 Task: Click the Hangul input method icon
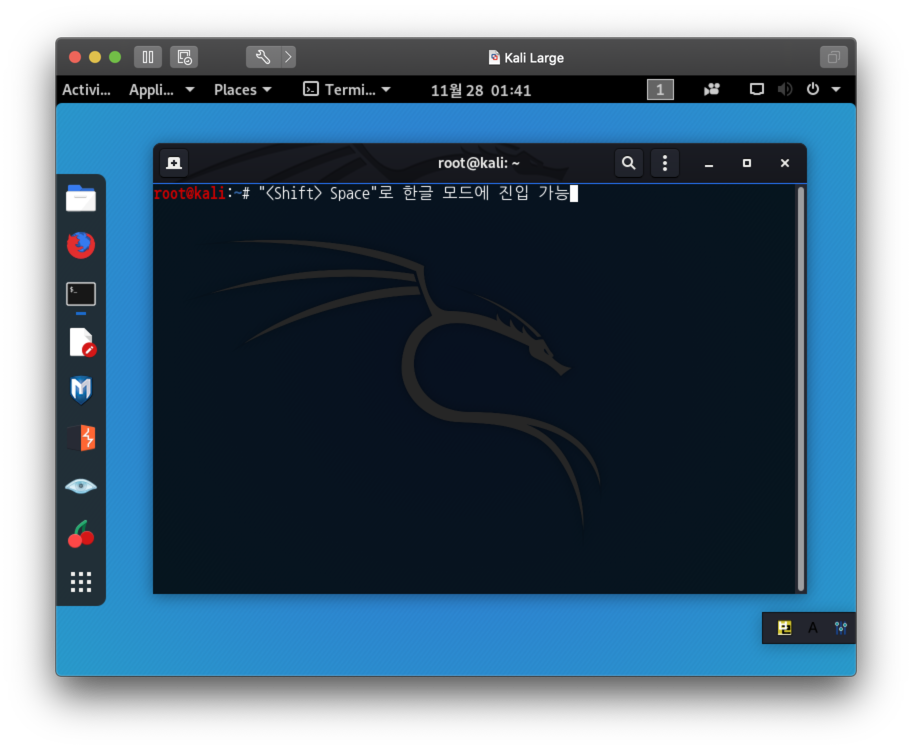(x=785, y=628)
